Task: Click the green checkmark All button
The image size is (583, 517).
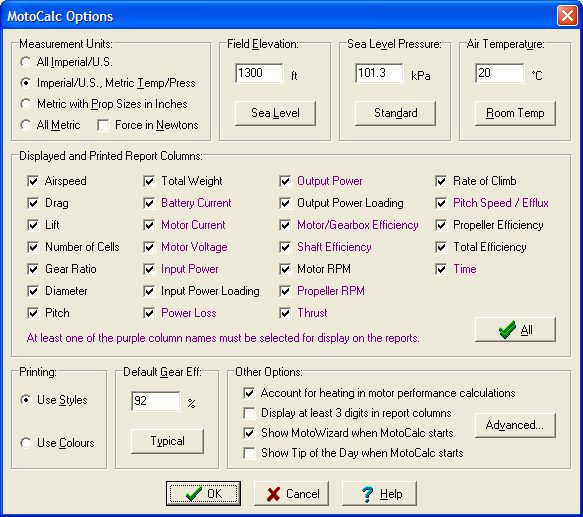Action: coord(515,330)
